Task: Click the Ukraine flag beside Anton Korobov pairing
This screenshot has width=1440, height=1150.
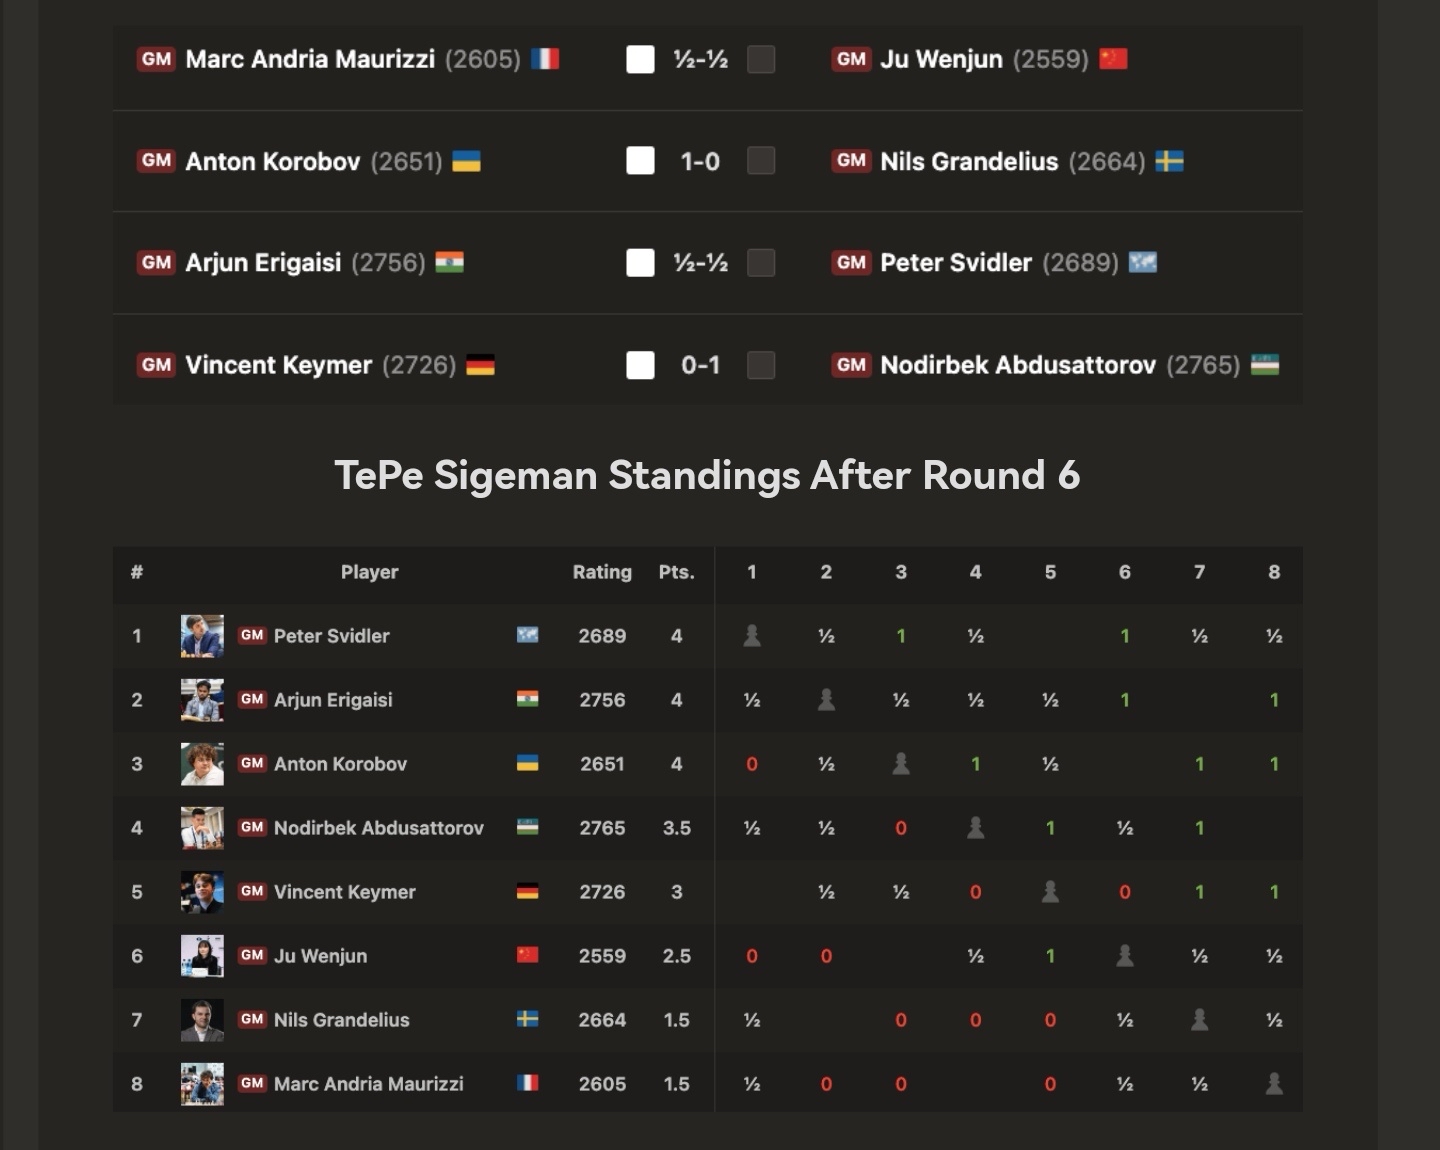Action: [x=467, y=161]
